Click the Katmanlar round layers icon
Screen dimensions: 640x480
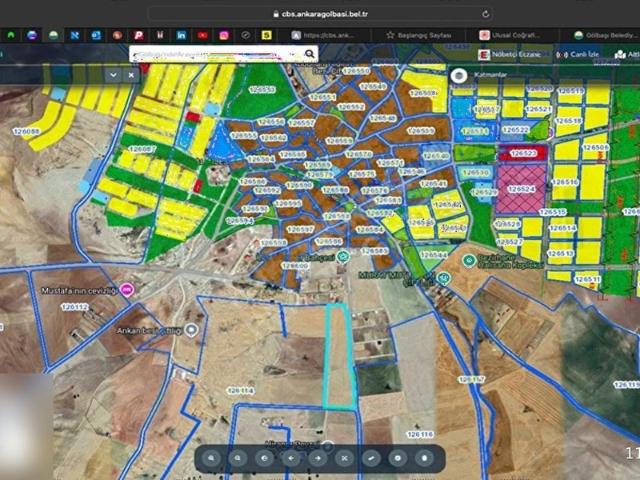[459, 75]
